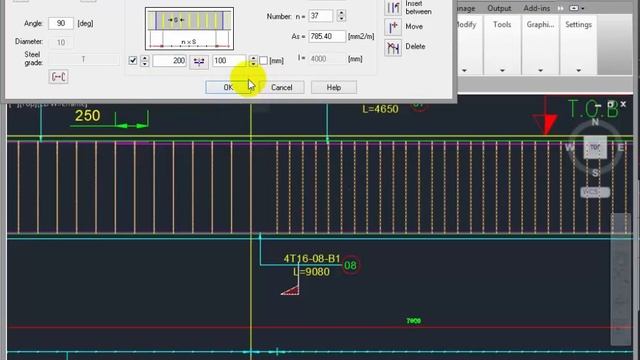Click the Delete bar icon

393,48
